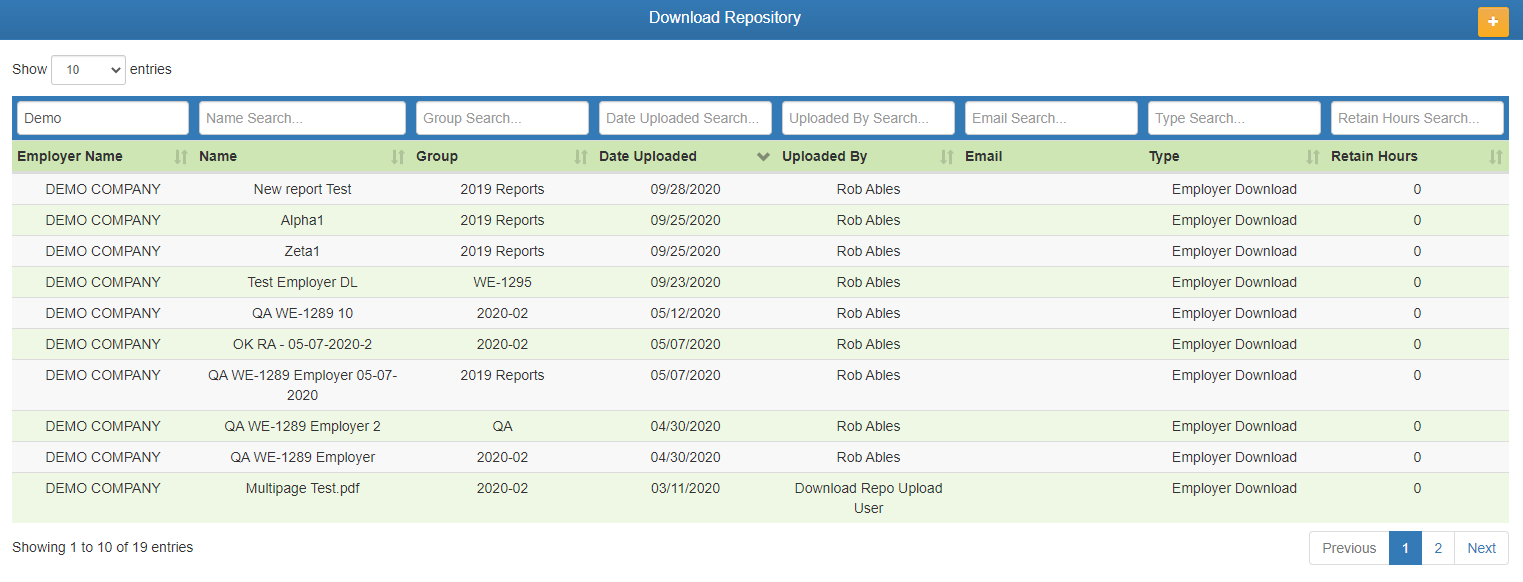Focus the Type Search input
The width and height of the screenshot is (1523, 582).
pos(1234,118)
